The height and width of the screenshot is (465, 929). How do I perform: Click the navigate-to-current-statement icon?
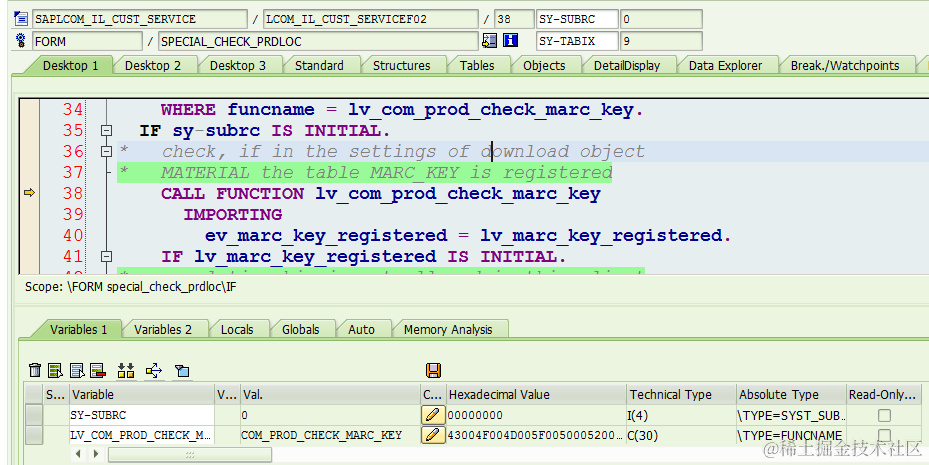(x=489, y=41)
